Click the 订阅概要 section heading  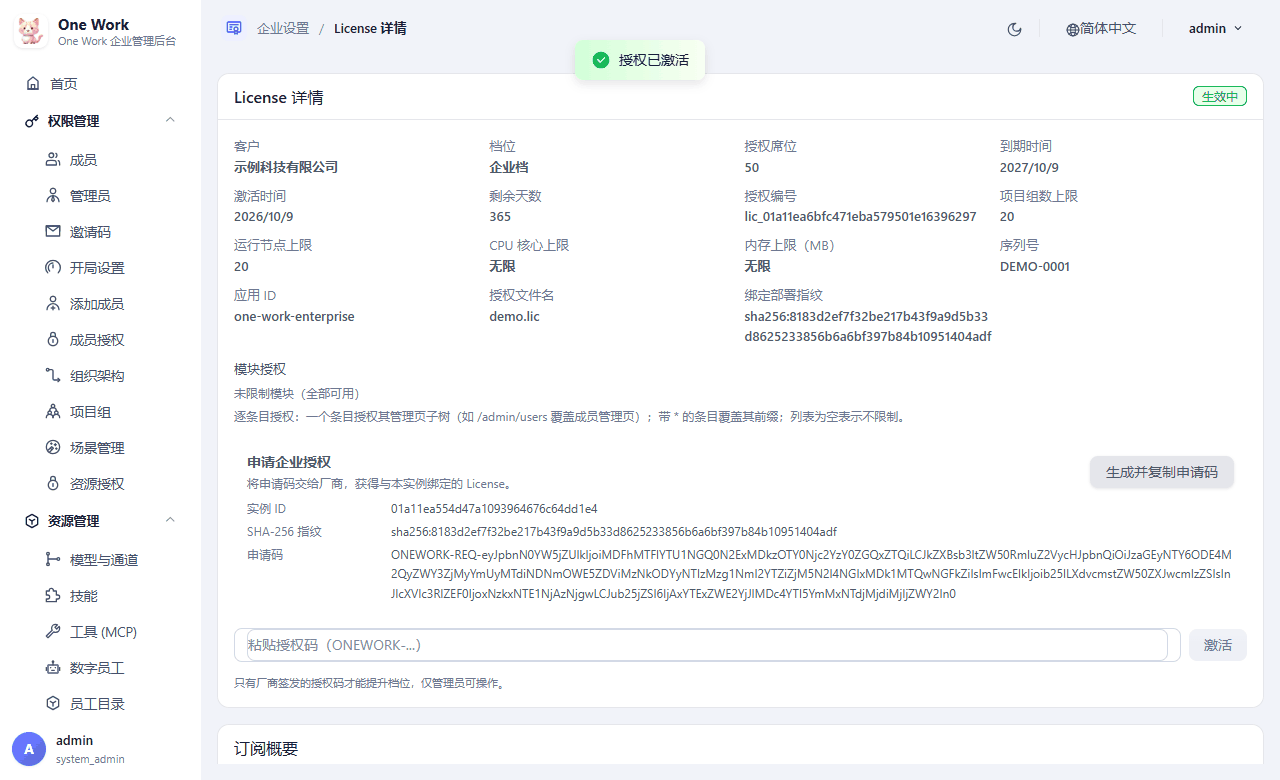point(266,749)
